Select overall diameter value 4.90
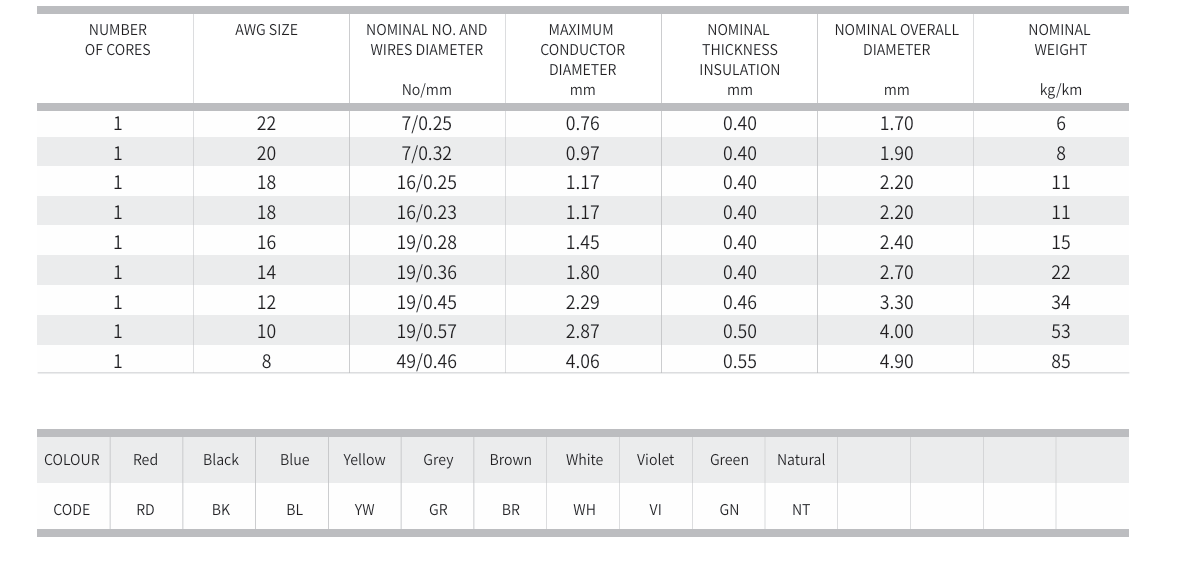1185x579 pixels. 896,362
